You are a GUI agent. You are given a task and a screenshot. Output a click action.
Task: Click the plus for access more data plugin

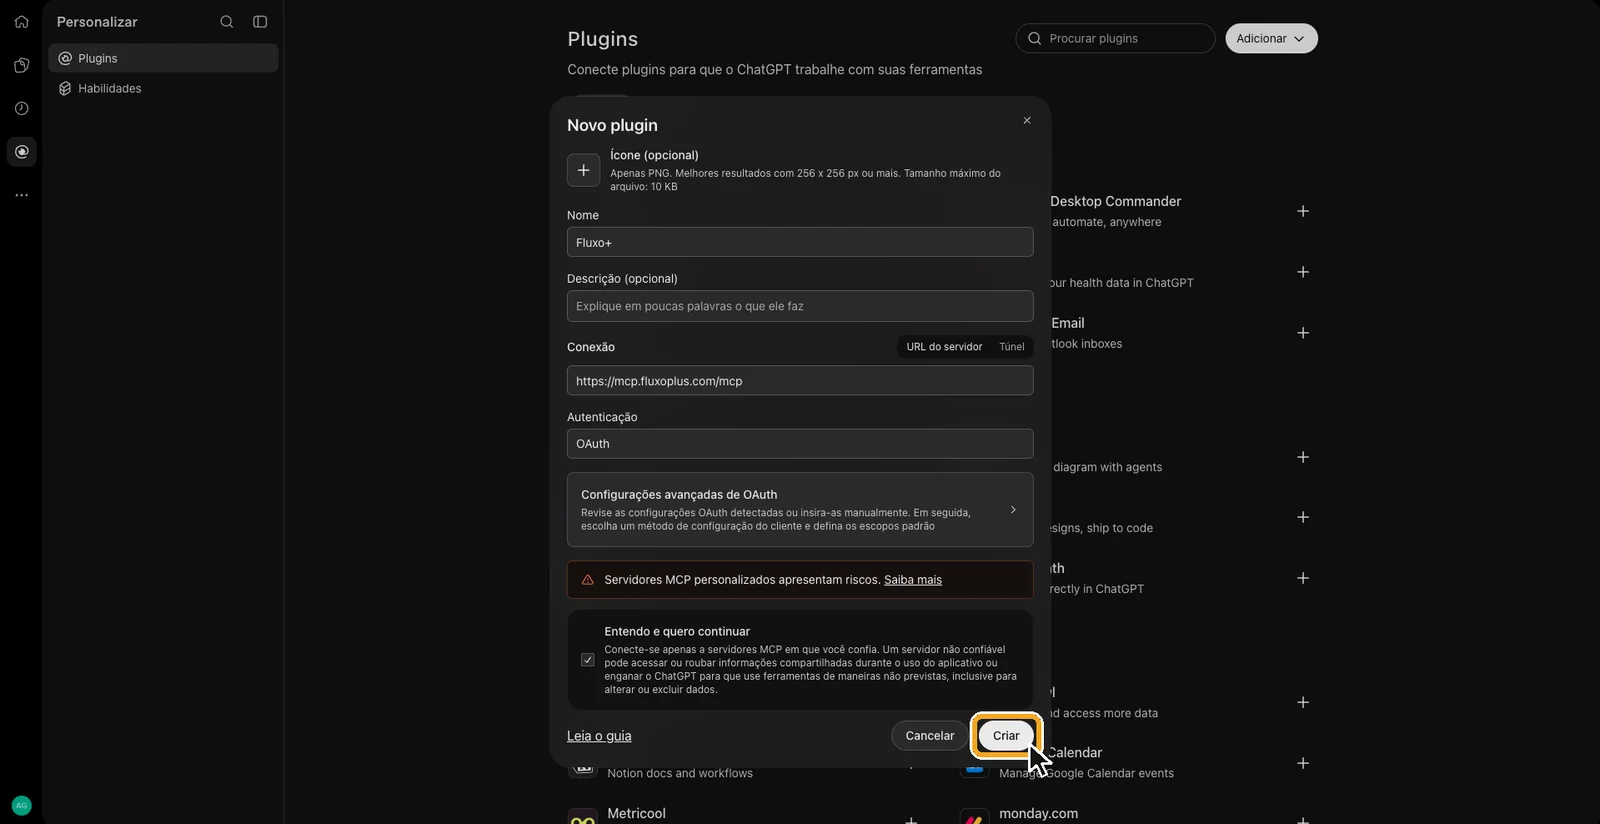pos(1303,702)
